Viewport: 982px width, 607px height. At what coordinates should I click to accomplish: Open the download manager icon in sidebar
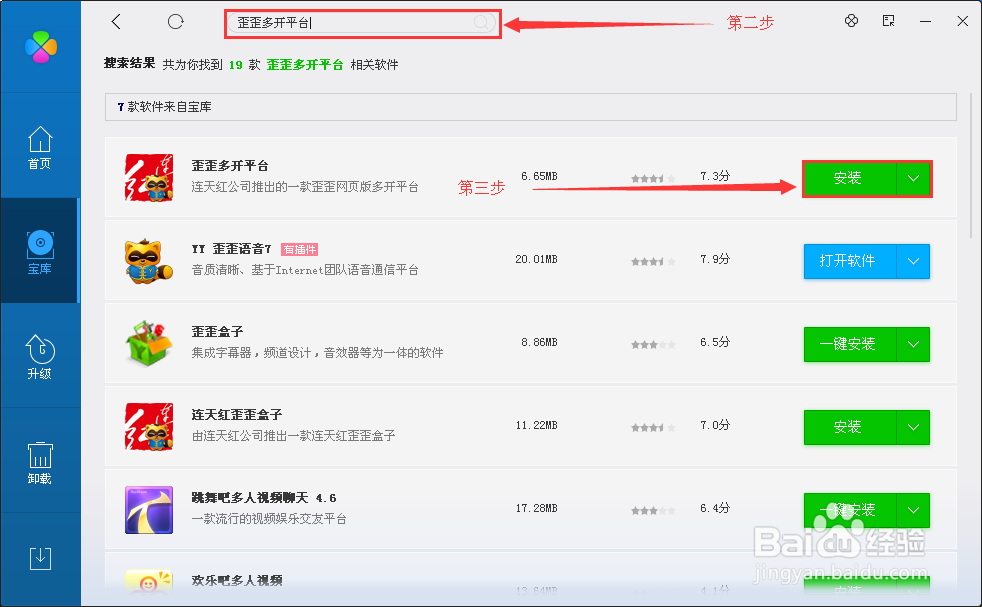(40, 558)
